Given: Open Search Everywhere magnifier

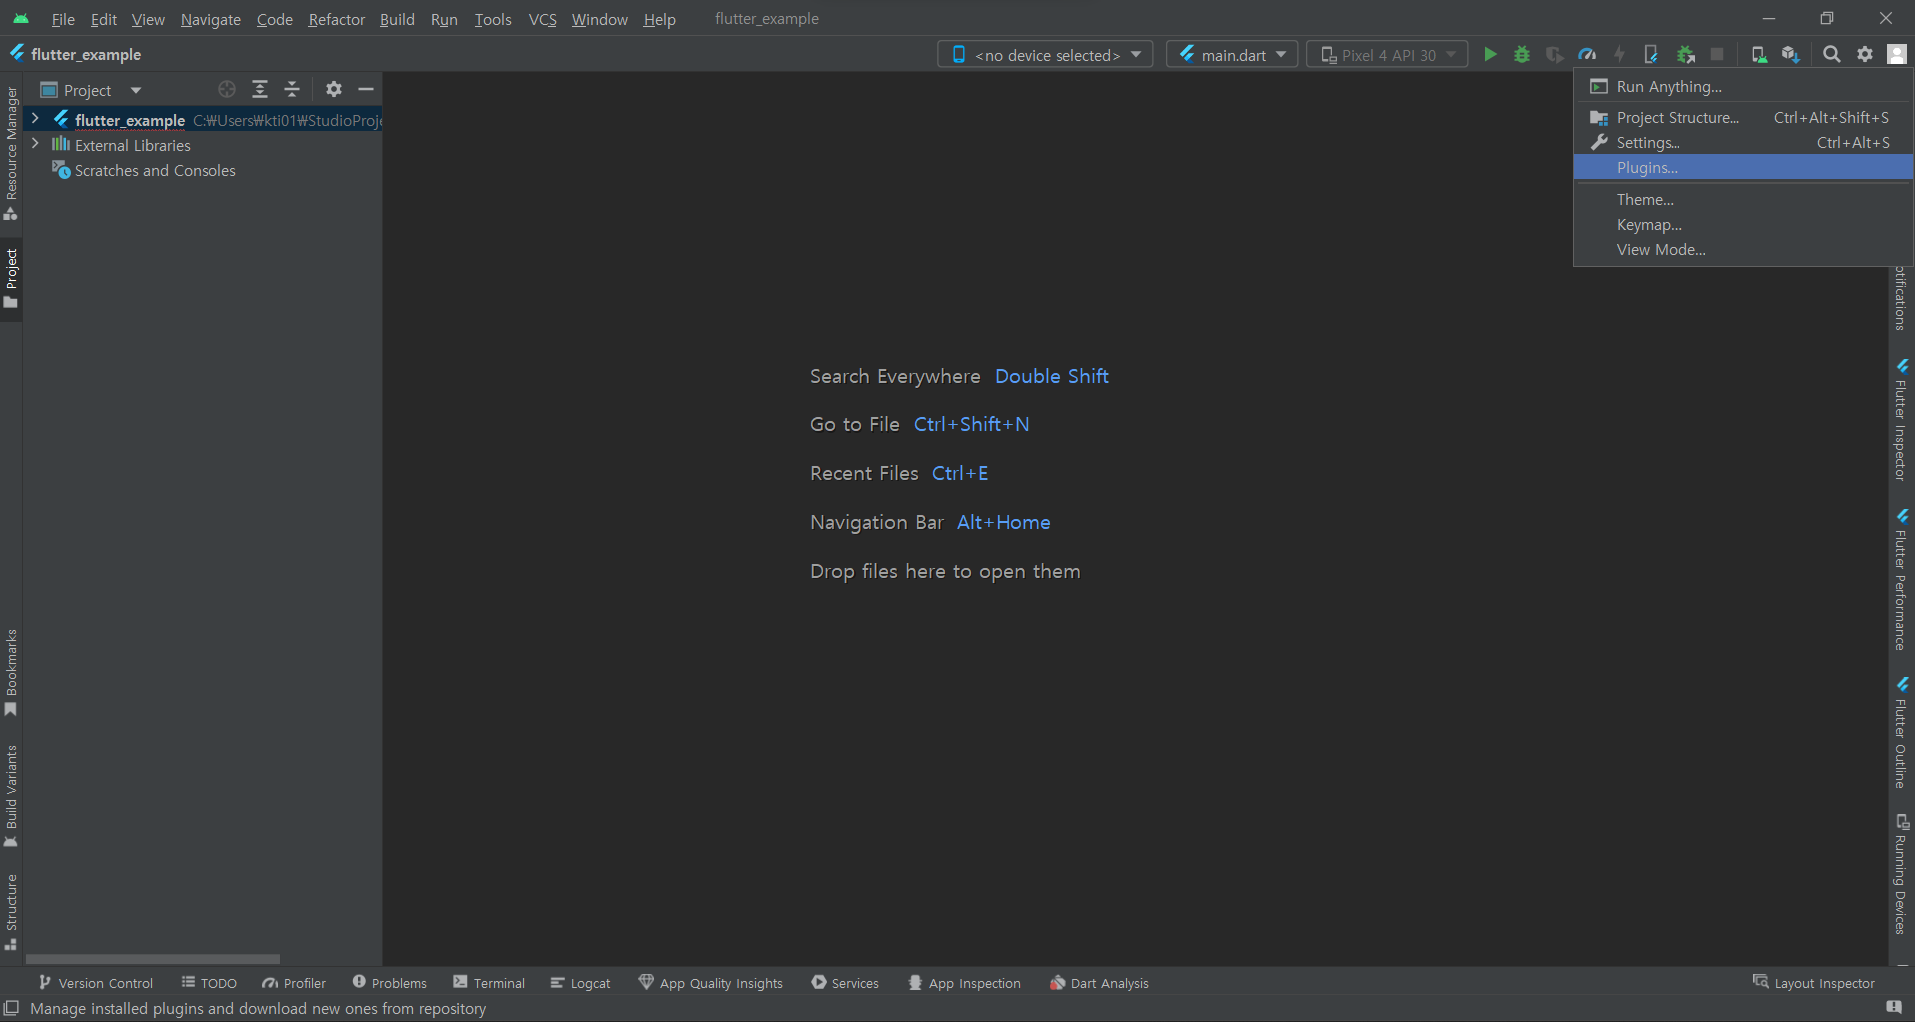Looking at the screenshot, I should pyautogui.click(x=1832, y=54).
